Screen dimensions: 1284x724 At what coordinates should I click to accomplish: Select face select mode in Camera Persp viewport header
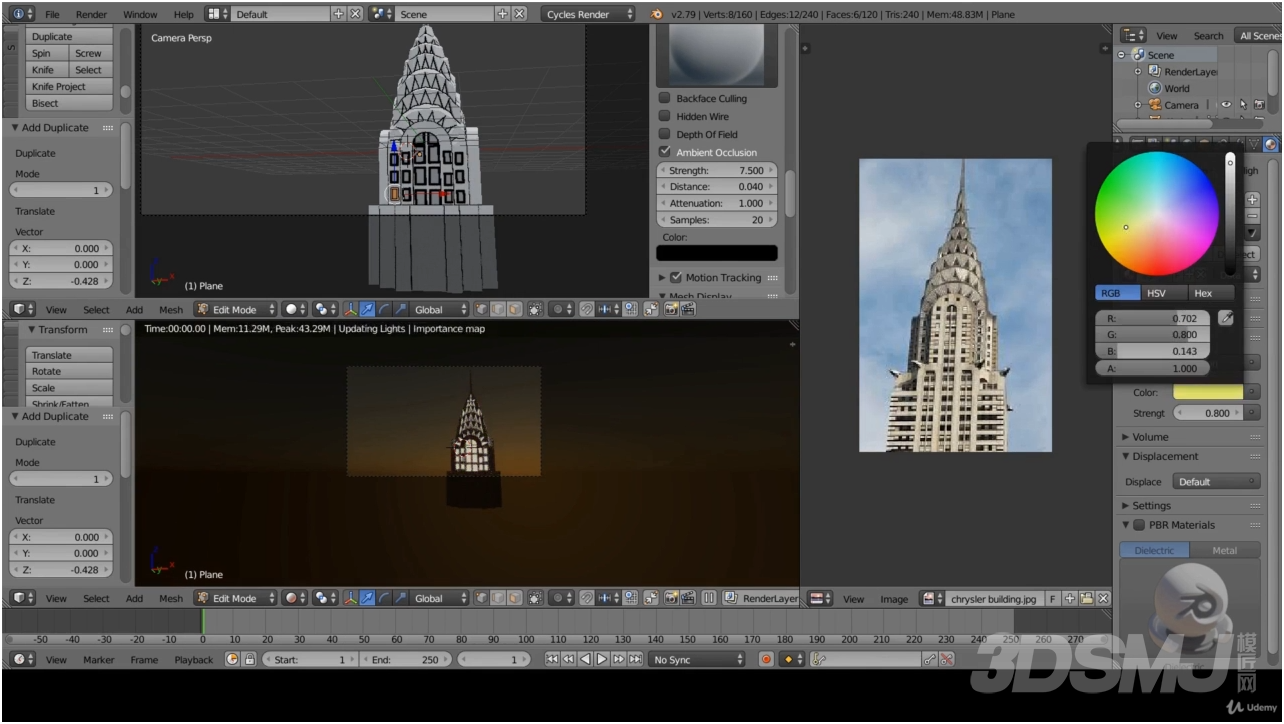[513, 310]
